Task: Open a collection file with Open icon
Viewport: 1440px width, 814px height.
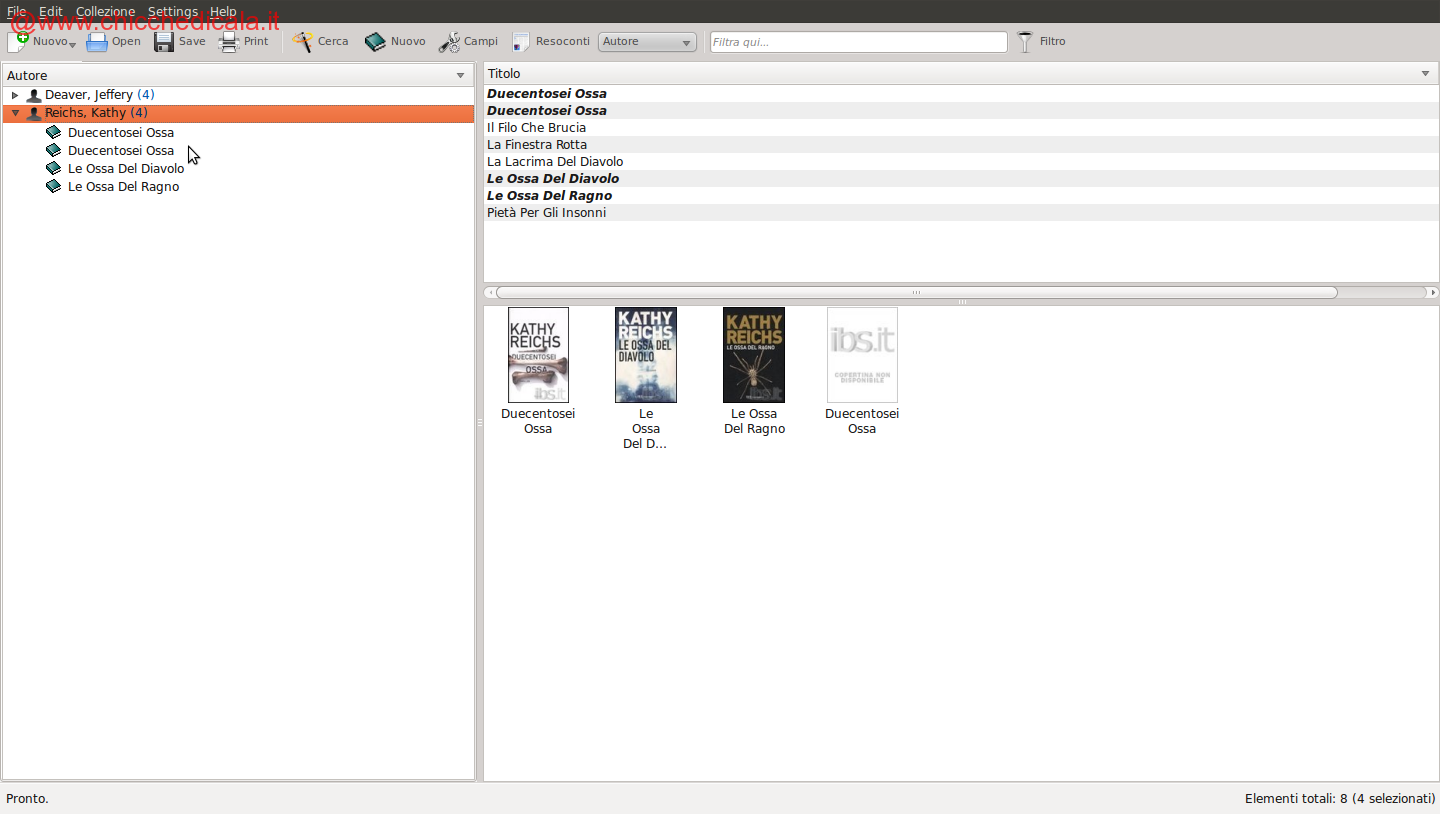Action: pos(97,42)
